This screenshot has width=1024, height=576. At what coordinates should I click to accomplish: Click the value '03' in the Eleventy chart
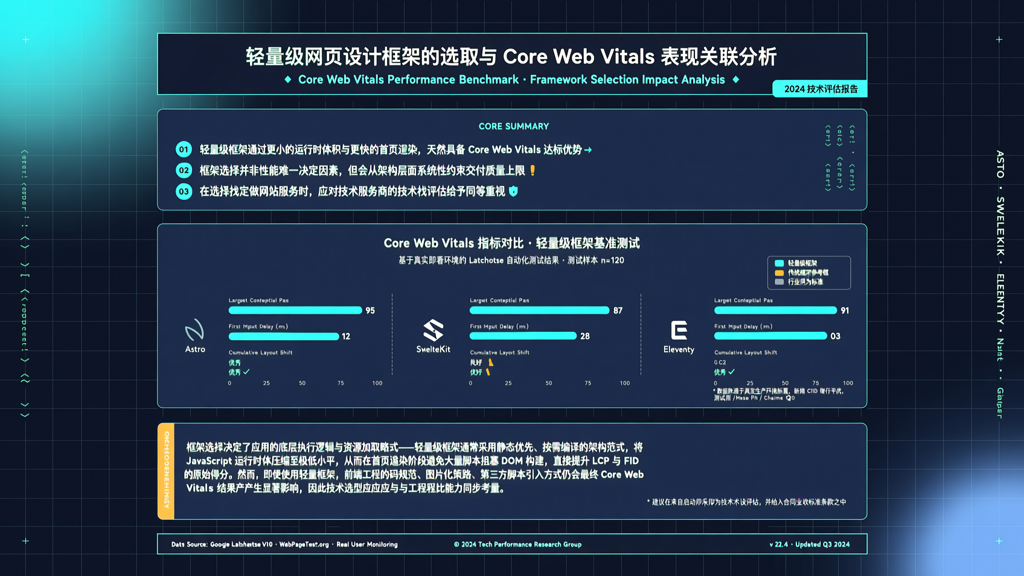tap(835, 336)
